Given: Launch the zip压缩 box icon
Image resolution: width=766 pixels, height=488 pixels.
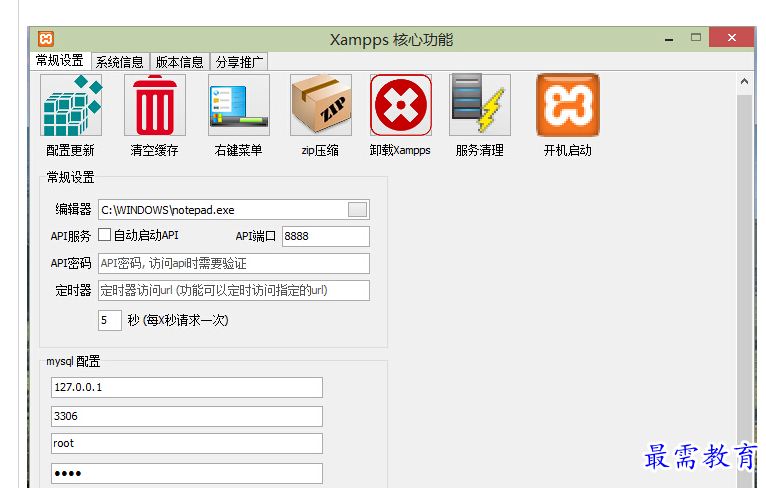Looking at the screenshot, I should [321, 105].
